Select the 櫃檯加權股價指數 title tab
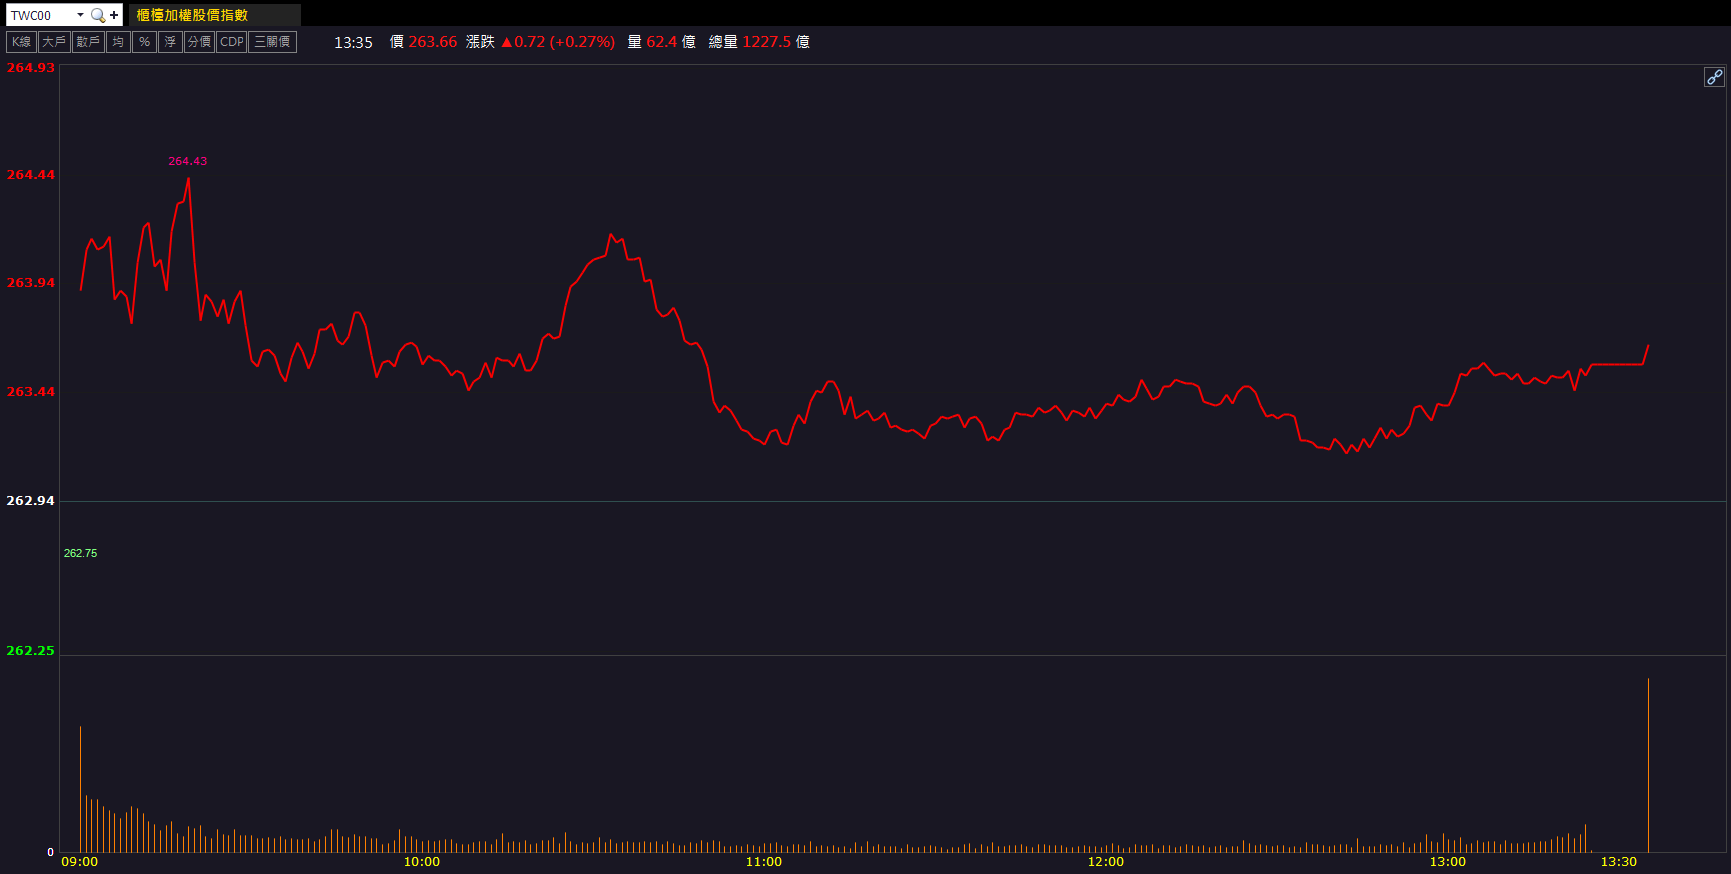The width and height of the screenshot is (1731, 874). (192, 15)
